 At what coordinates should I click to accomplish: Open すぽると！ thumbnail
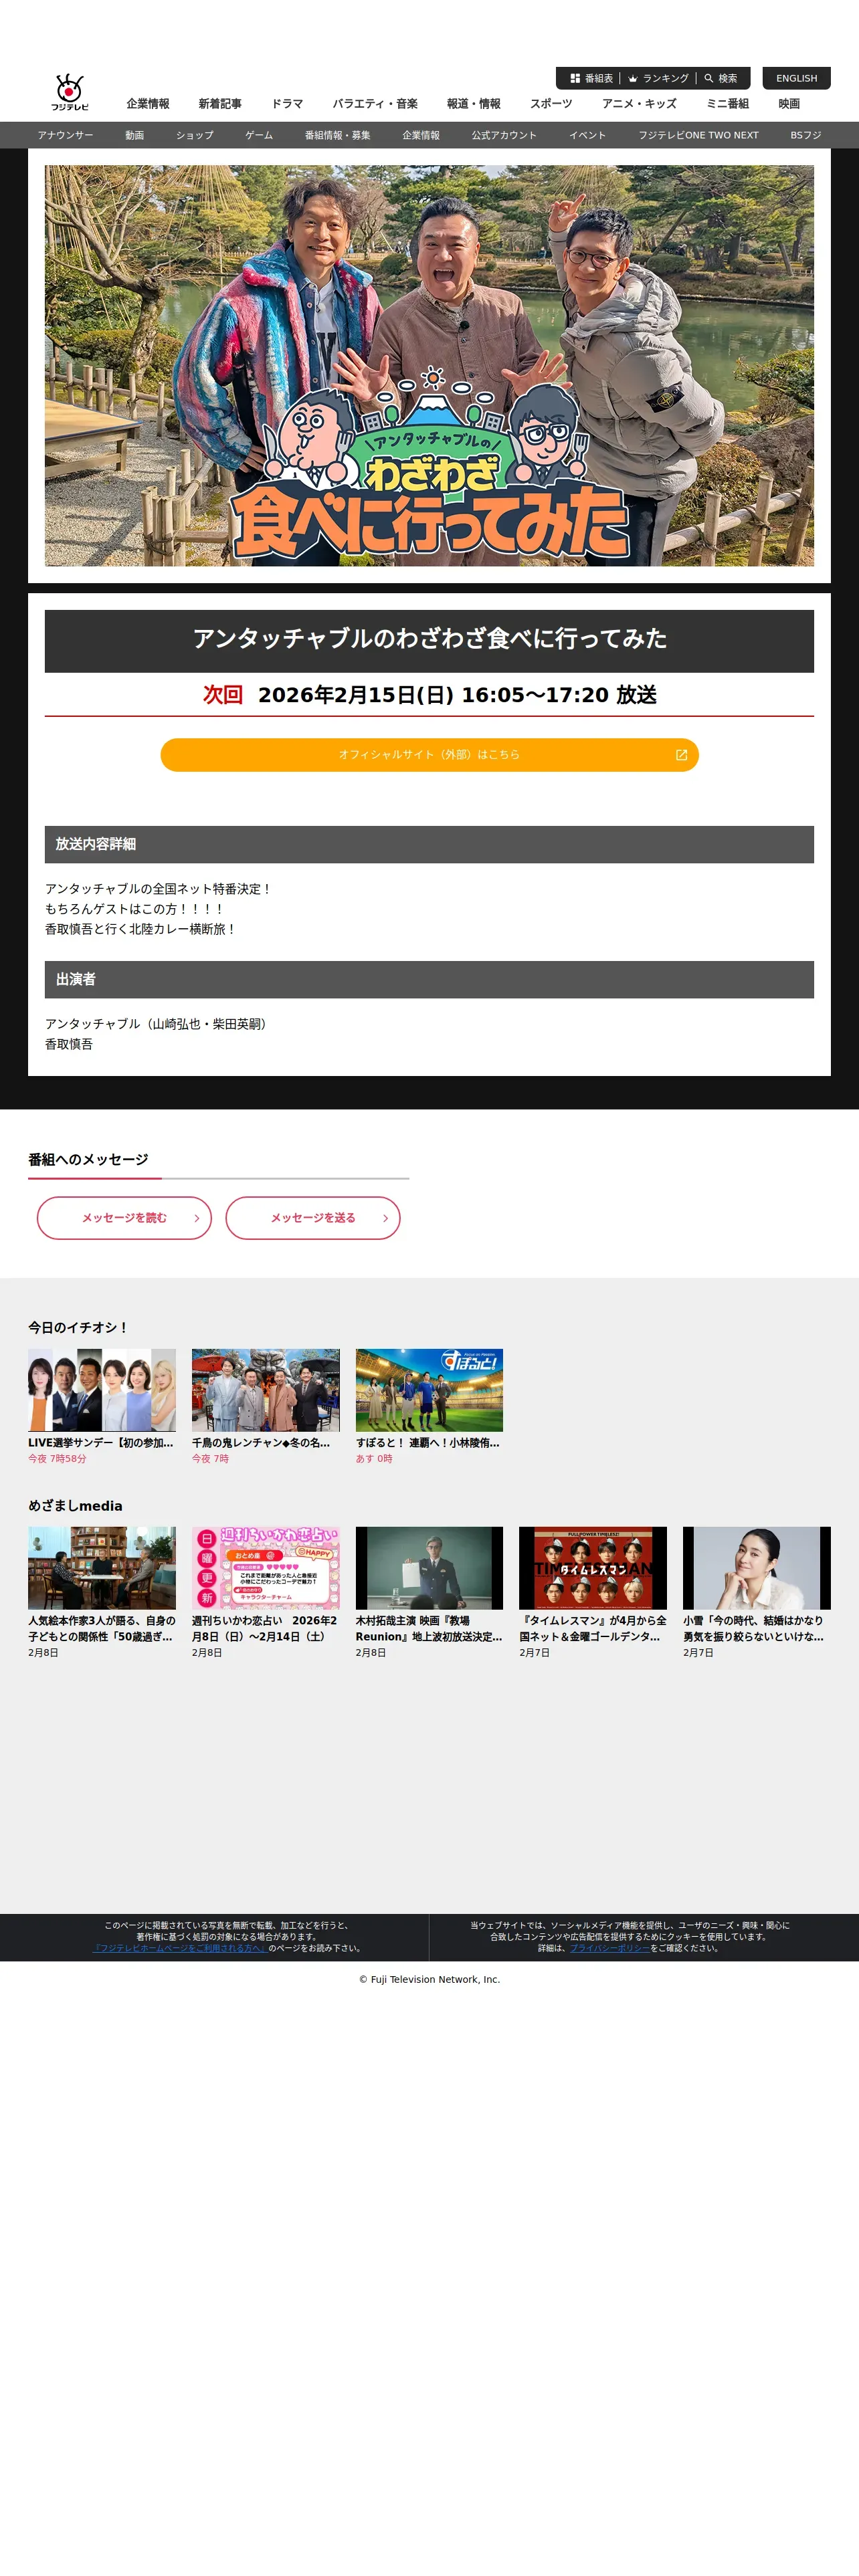click(429, 1389)
